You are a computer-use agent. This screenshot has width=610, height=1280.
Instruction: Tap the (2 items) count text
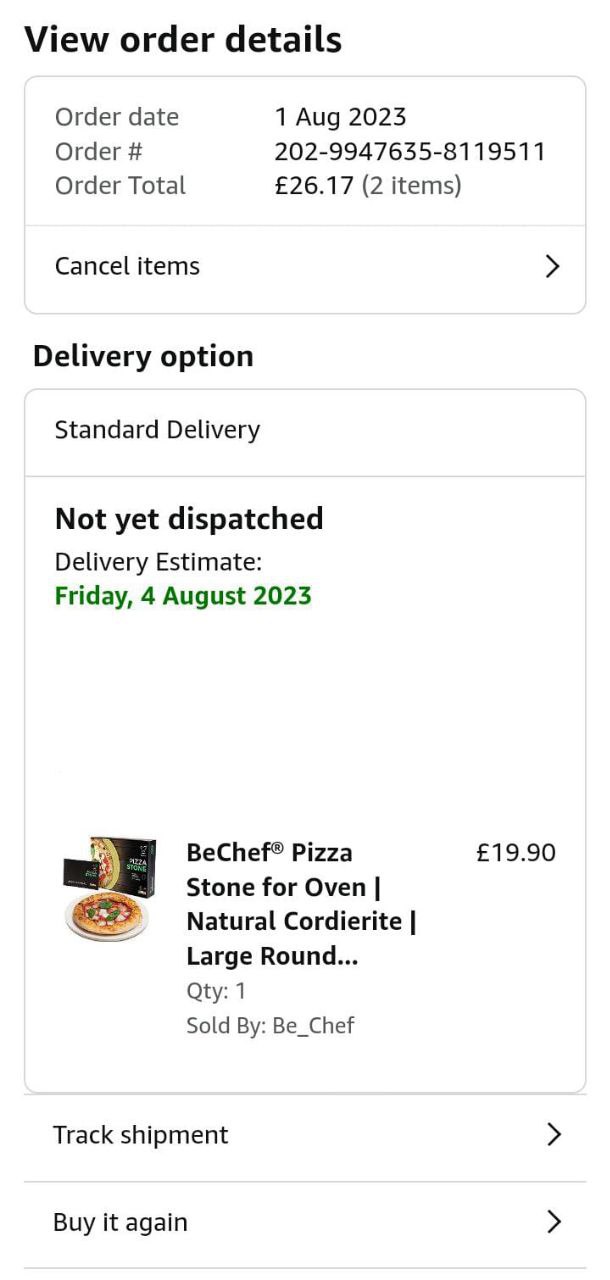point(412,185)
